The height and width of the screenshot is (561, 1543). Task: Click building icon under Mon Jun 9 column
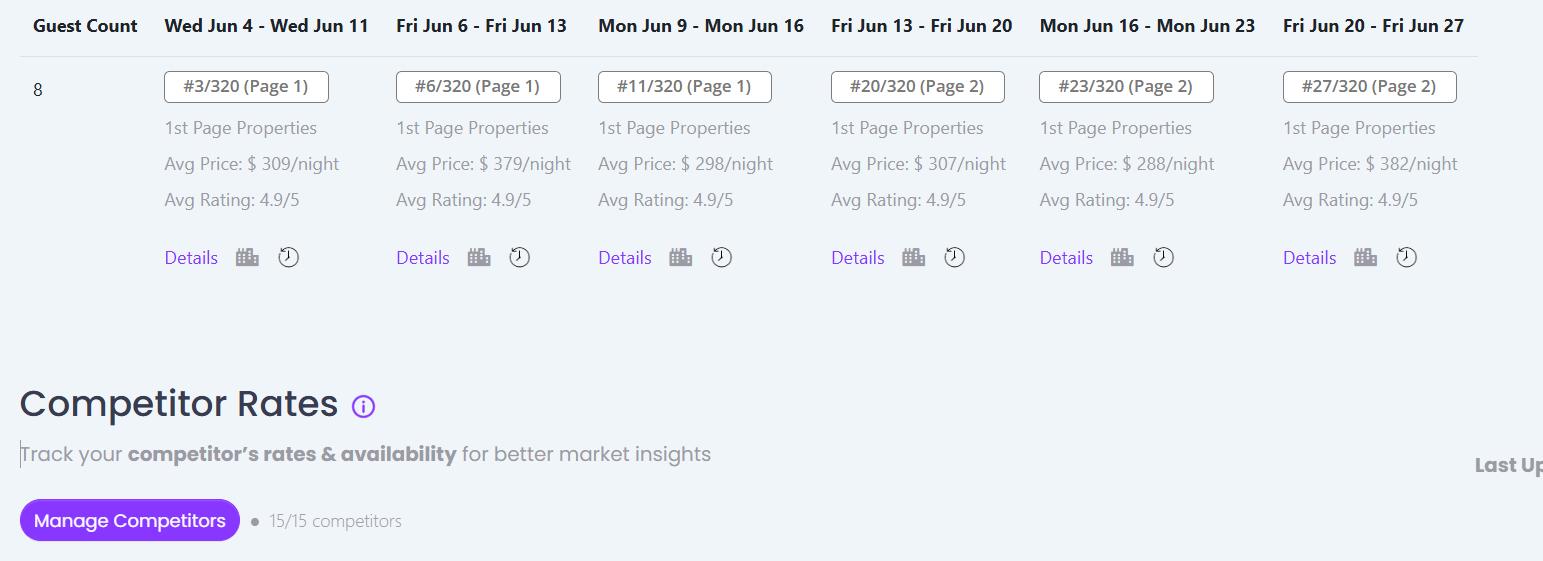point(681,258)
